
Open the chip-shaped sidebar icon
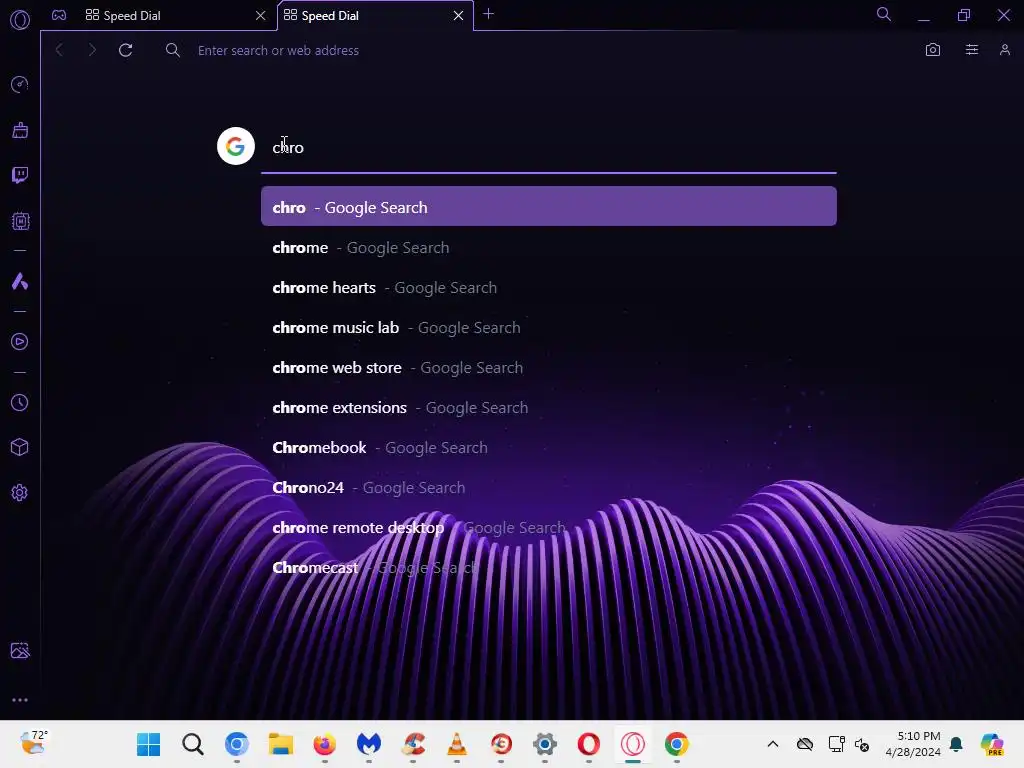point(20,221)
